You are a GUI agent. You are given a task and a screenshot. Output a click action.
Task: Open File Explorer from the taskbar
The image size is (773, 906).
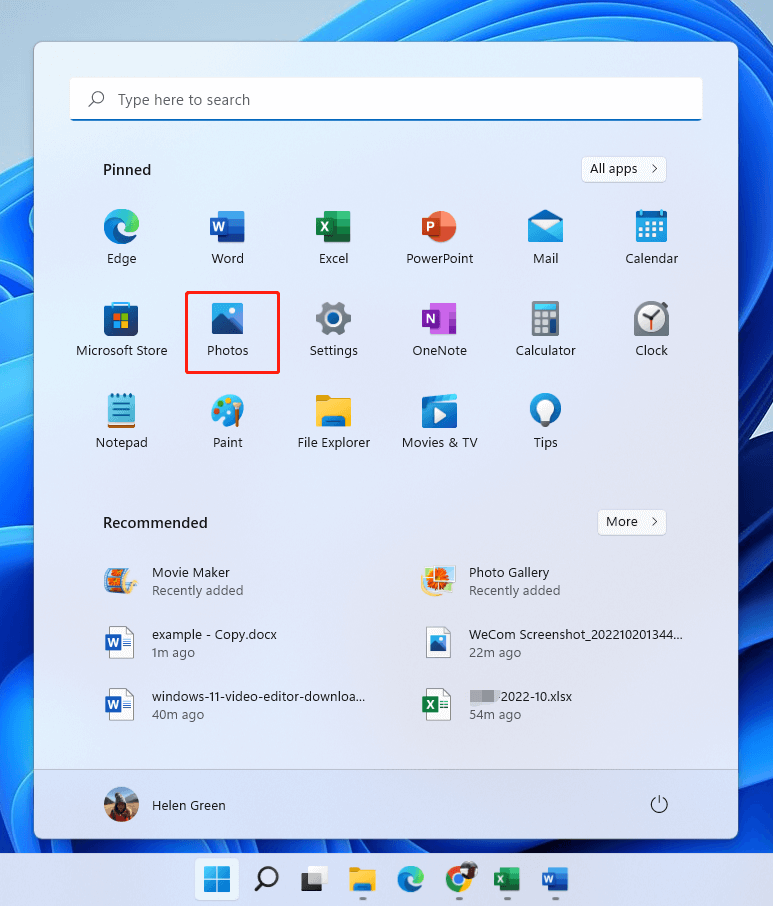[x=362, y=879]
